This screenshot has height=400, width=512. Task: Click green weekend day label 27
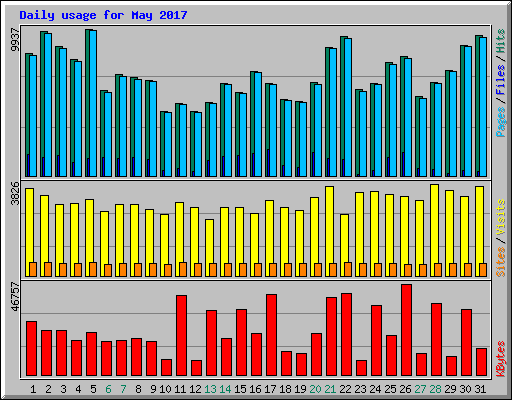420,389
